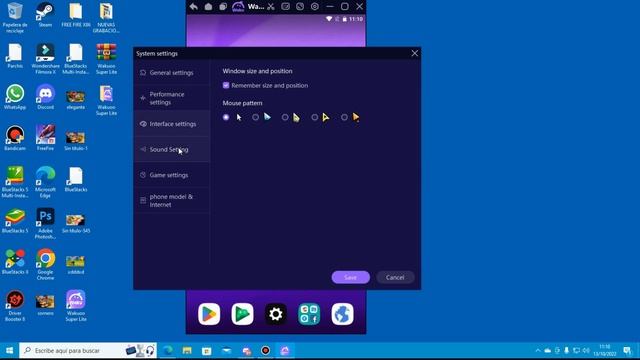Click emulator recent apps icon
The height and width of the screenshot is (360, 640).
pos(223,7)
